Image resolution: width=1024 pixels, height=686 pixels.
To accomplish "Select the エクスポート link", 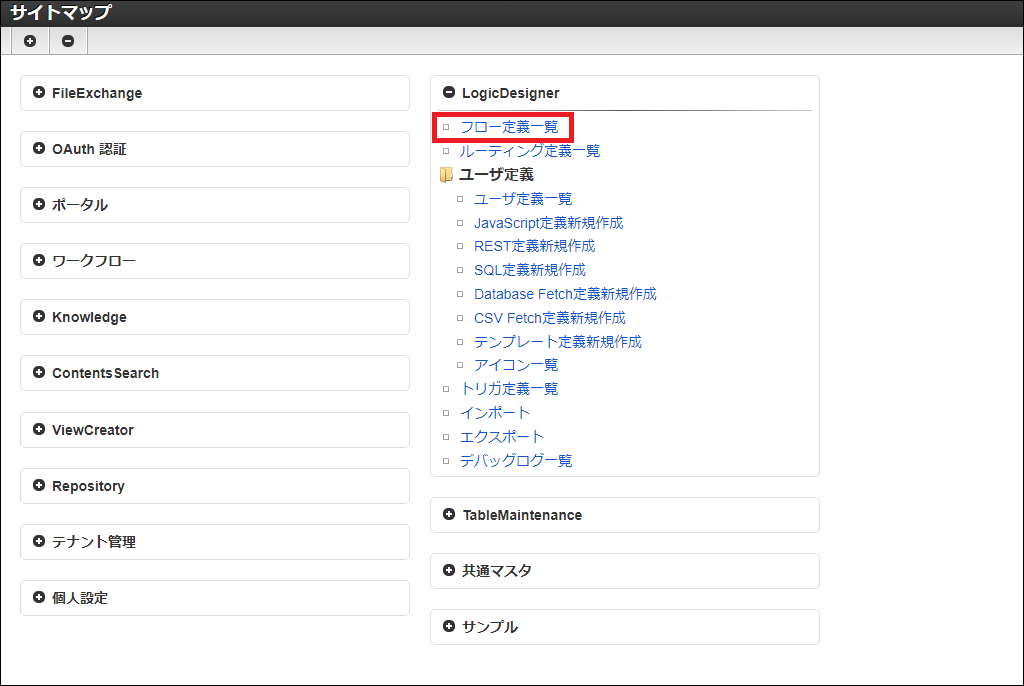I will [502, 437].
